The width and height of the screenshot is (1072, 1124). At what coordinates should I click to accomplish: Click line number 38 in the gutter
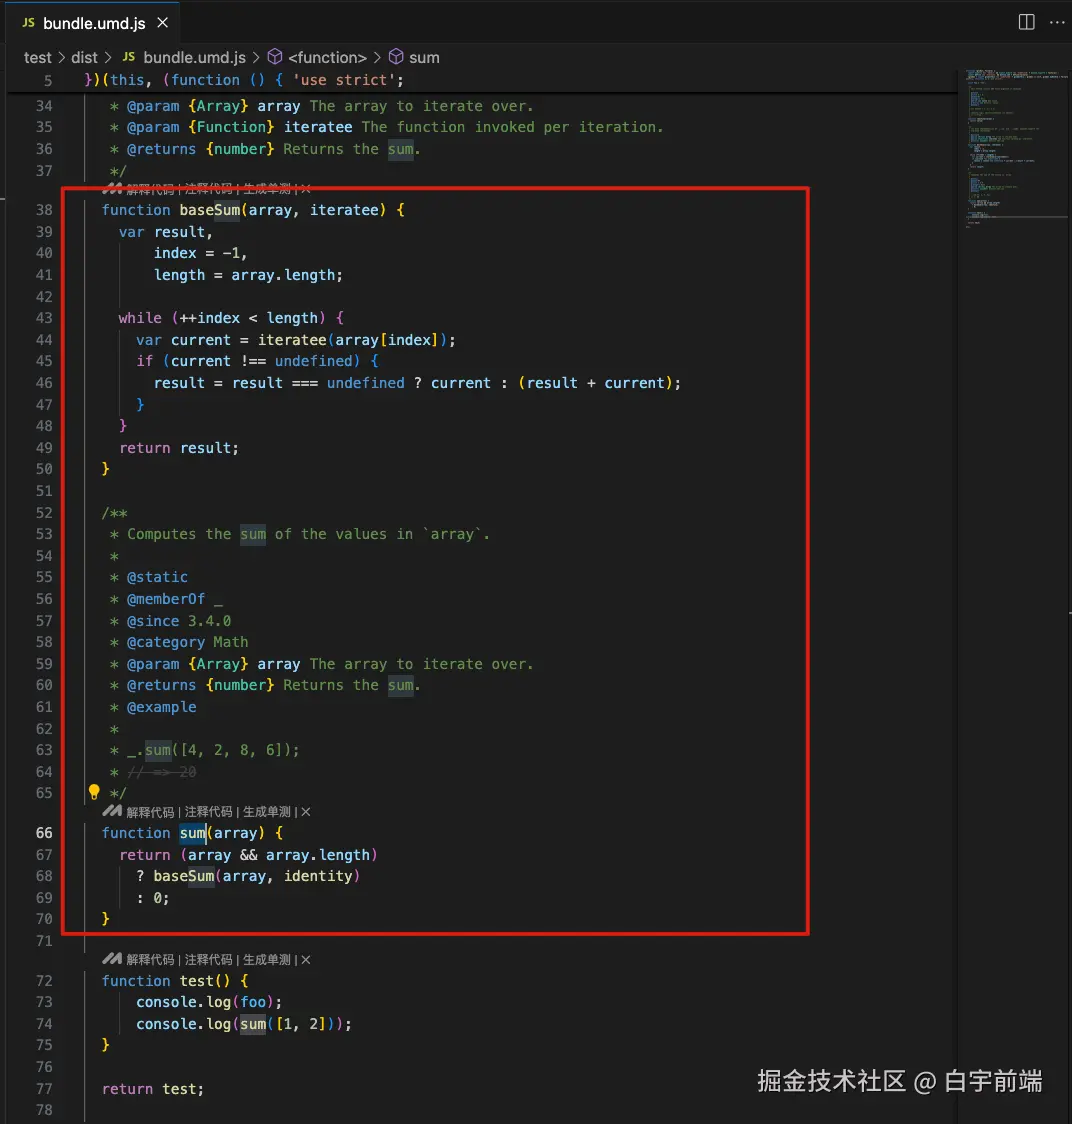(44, 209)
